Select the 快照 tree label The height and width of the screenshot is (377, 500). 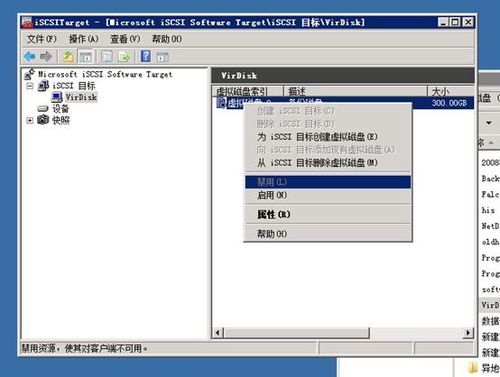(61, 120)
